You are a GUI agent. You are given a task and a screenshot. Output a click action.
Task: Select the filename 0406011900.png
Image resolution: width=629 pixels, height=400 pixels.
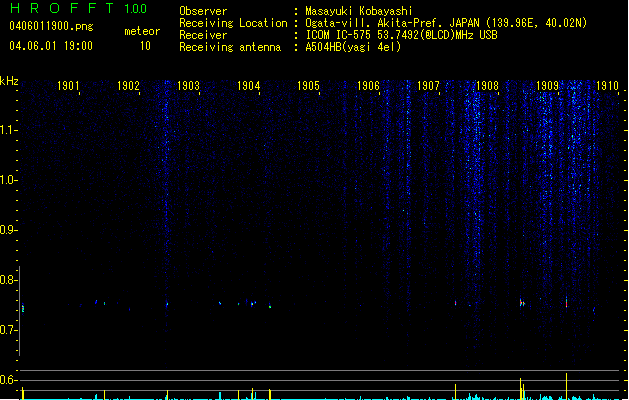pos(51,26)
